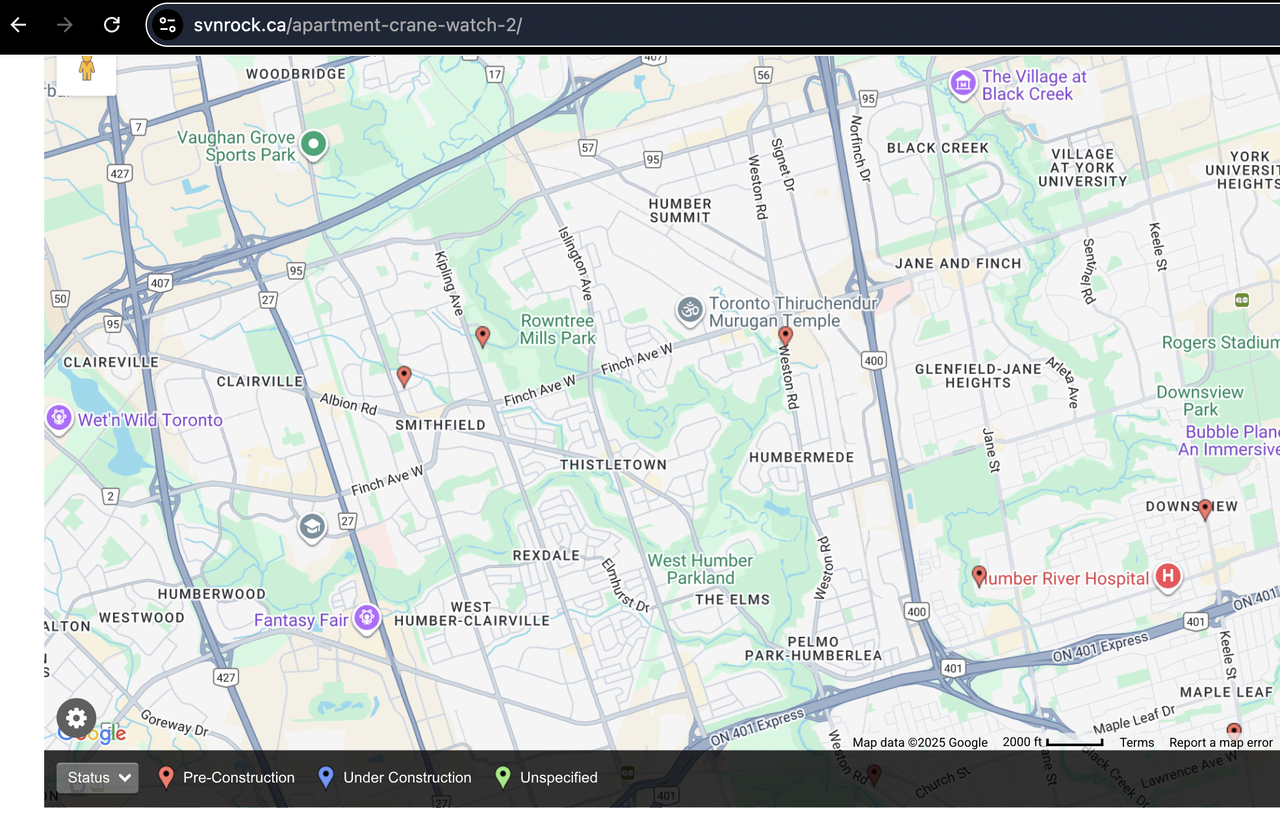Image resolution: width=1280 pixels, height=817 pixels.
Task: Toggle the Unspecified legend filter
Action: coord(546,777)
